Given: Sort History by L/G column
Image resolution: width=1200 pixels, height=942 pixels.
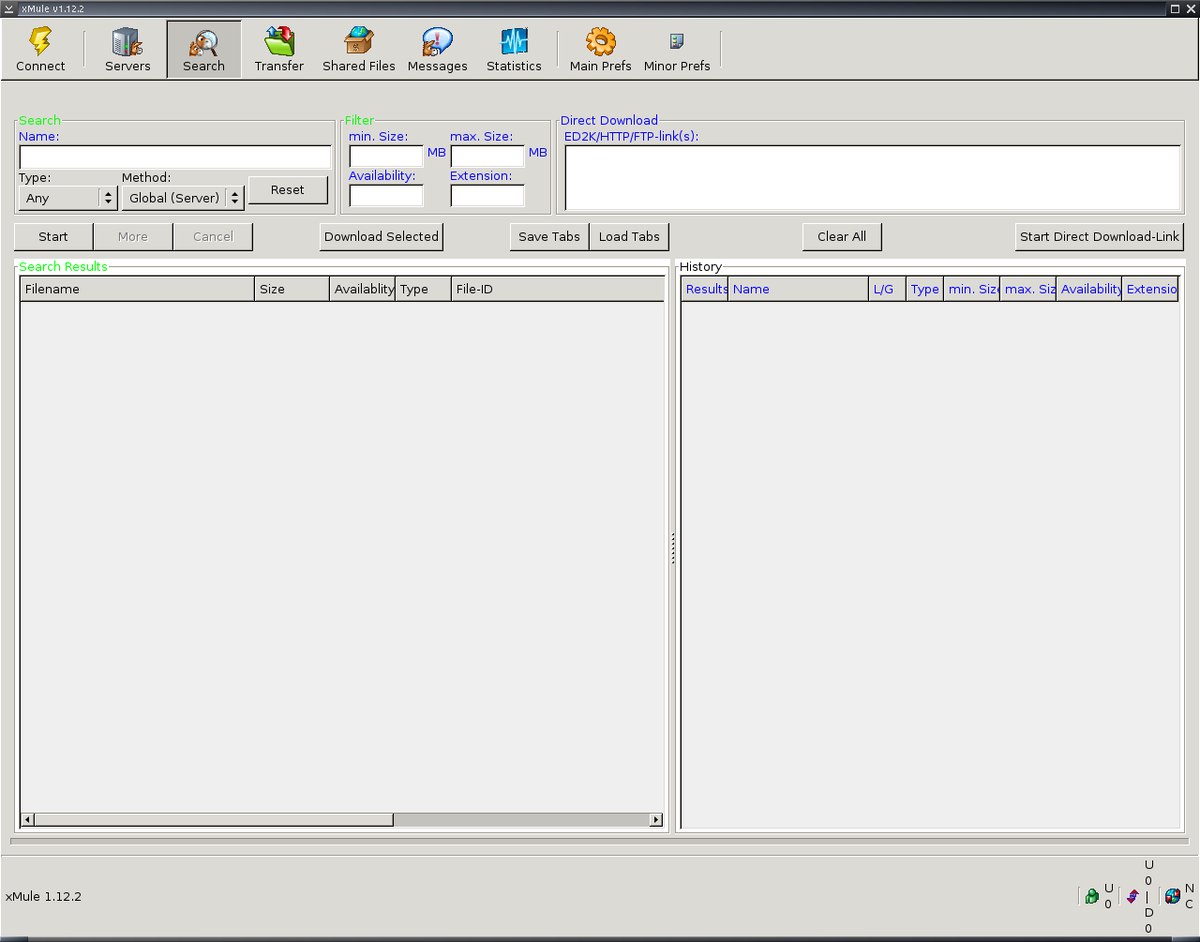Looking at the screenshot, I should (x=887, y=289).
